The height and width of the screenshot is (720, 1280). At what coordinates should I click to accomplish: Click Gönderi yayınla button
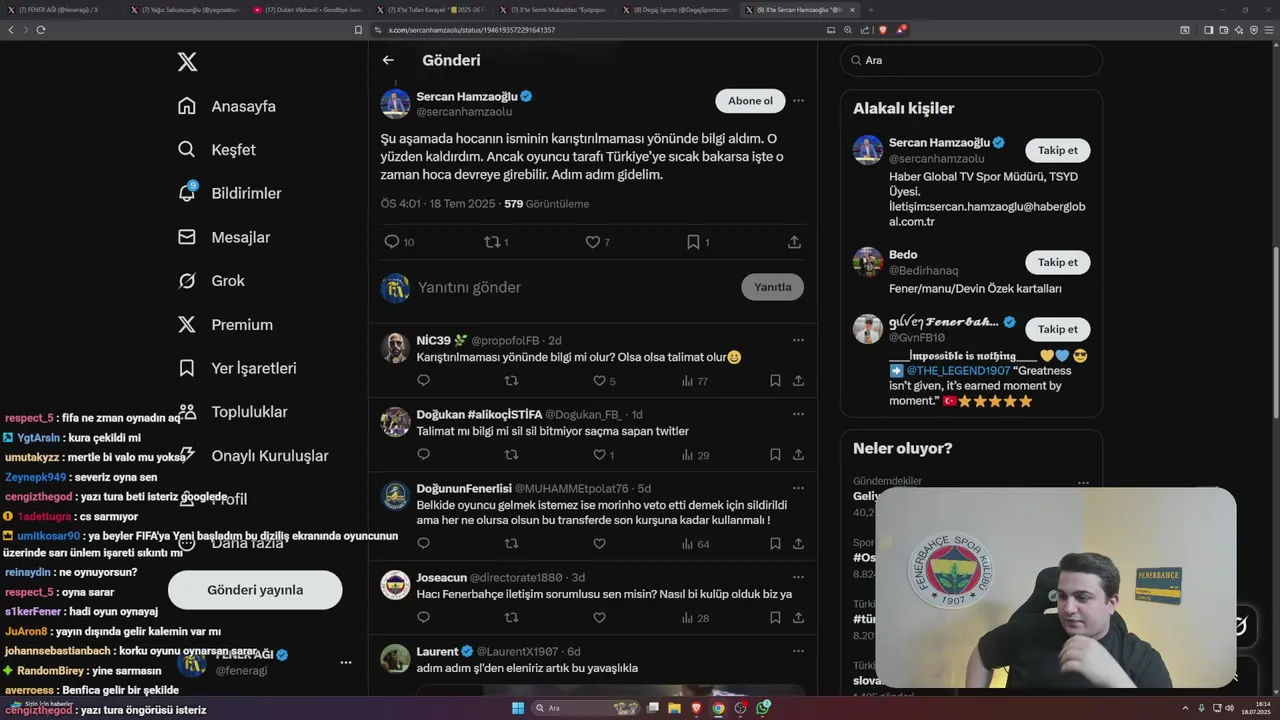(255, 590)
